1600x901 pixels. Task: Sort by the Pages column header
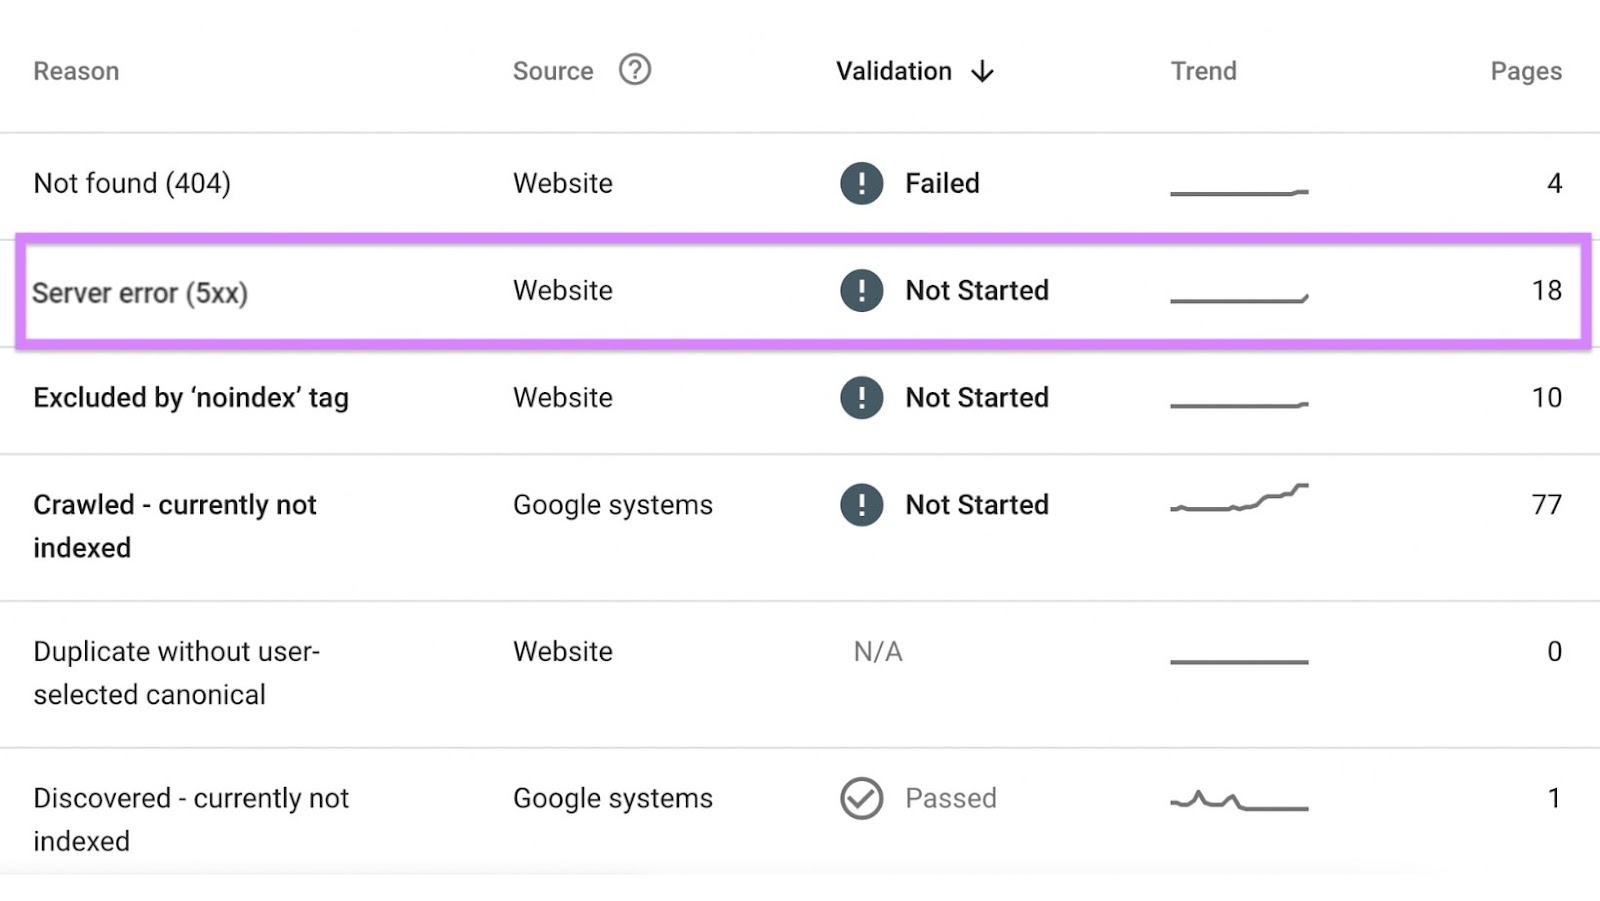point(1526,71)
